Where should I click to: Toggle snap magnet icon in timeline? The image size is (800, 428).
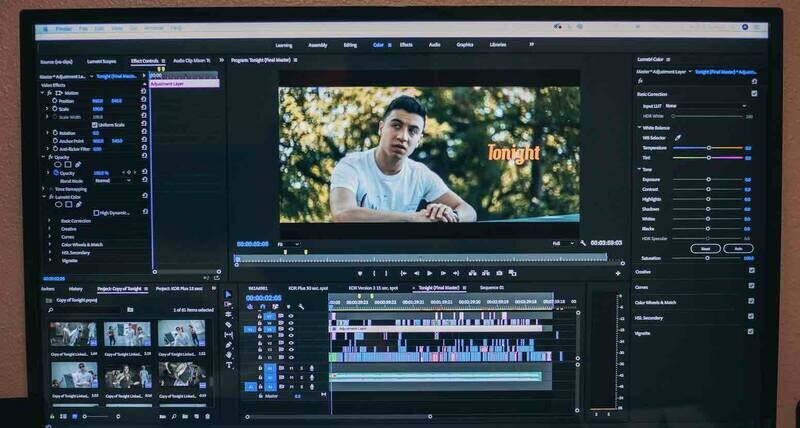click(262, 307)
